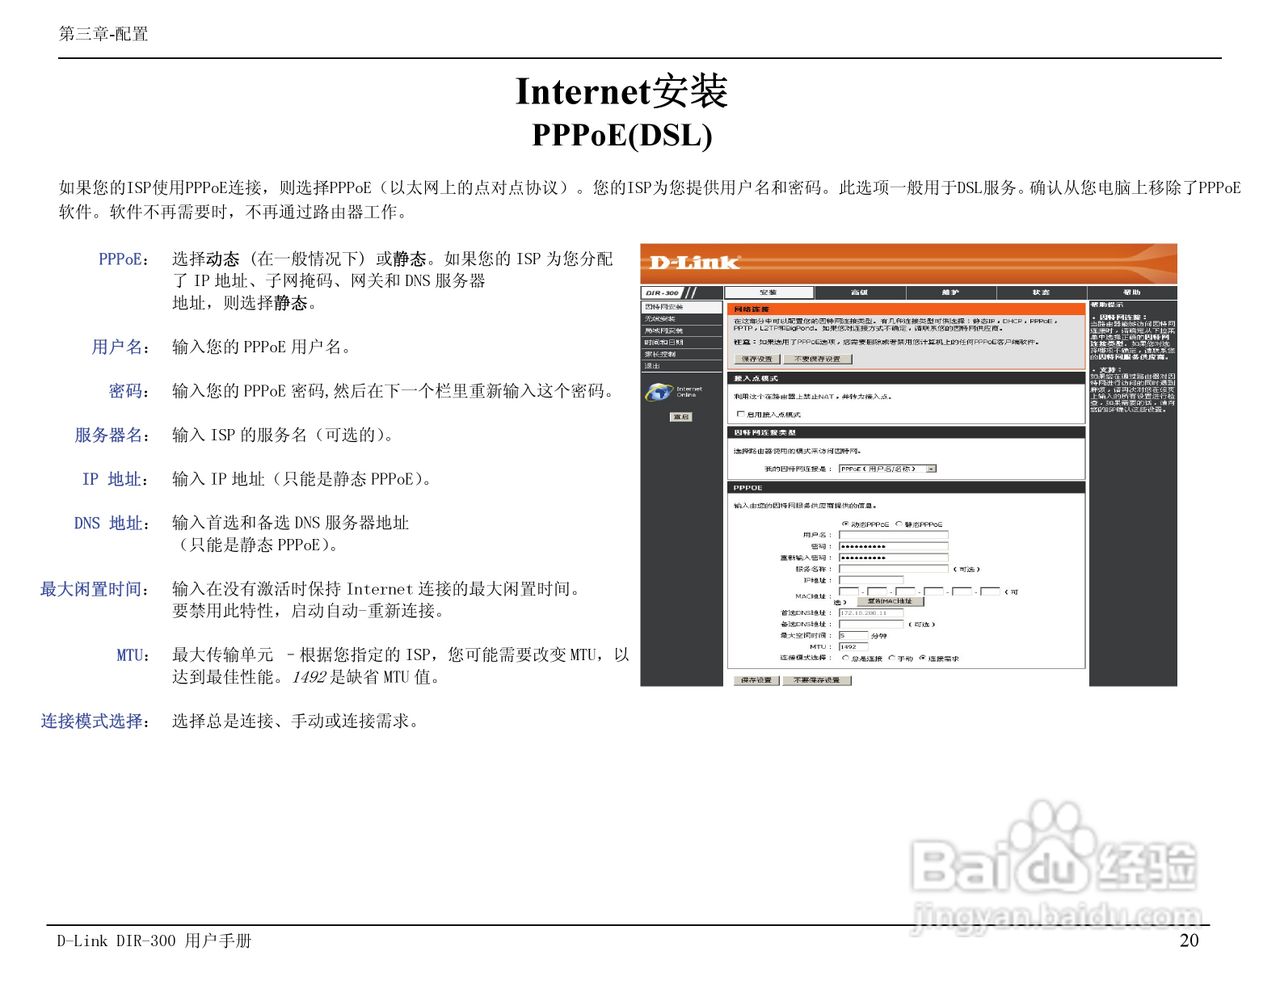Click the 帮助提示 heading in right panel

pyautogui.click(x=1106, y=304)
